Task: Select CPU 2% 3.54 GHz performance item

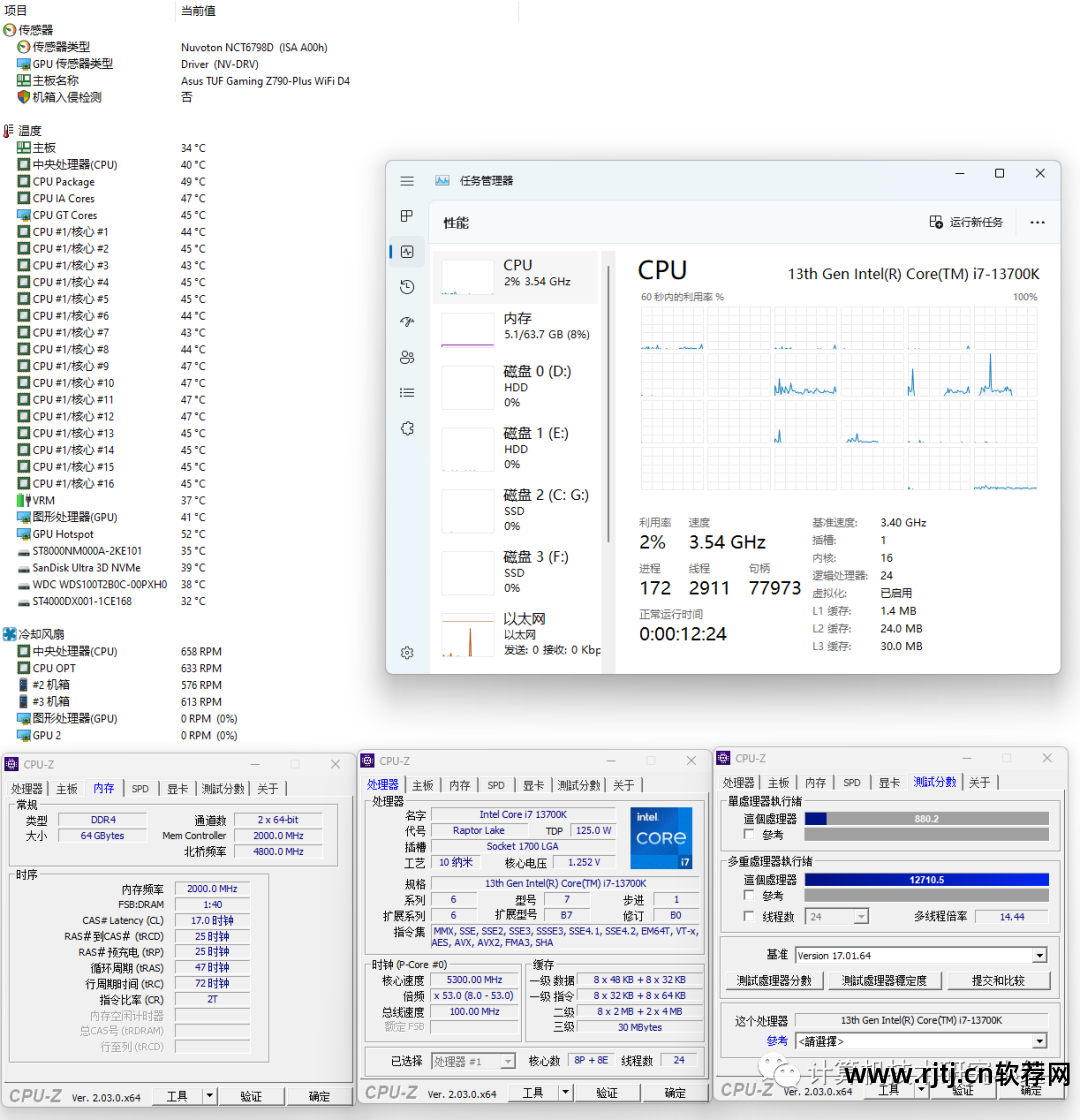Action: click(x=515, y=277)
